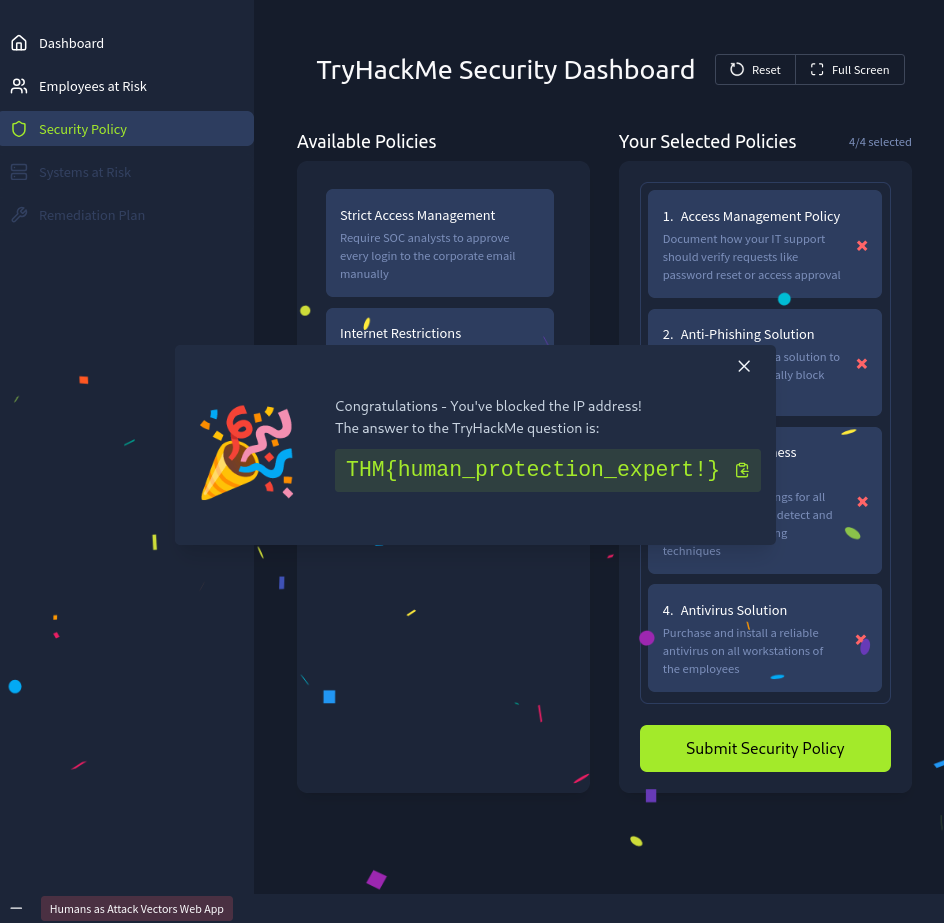The width and height of the screenshot is (944, 923).
Task: Click the Employees at Risk people icon
Action: point(19,86)
